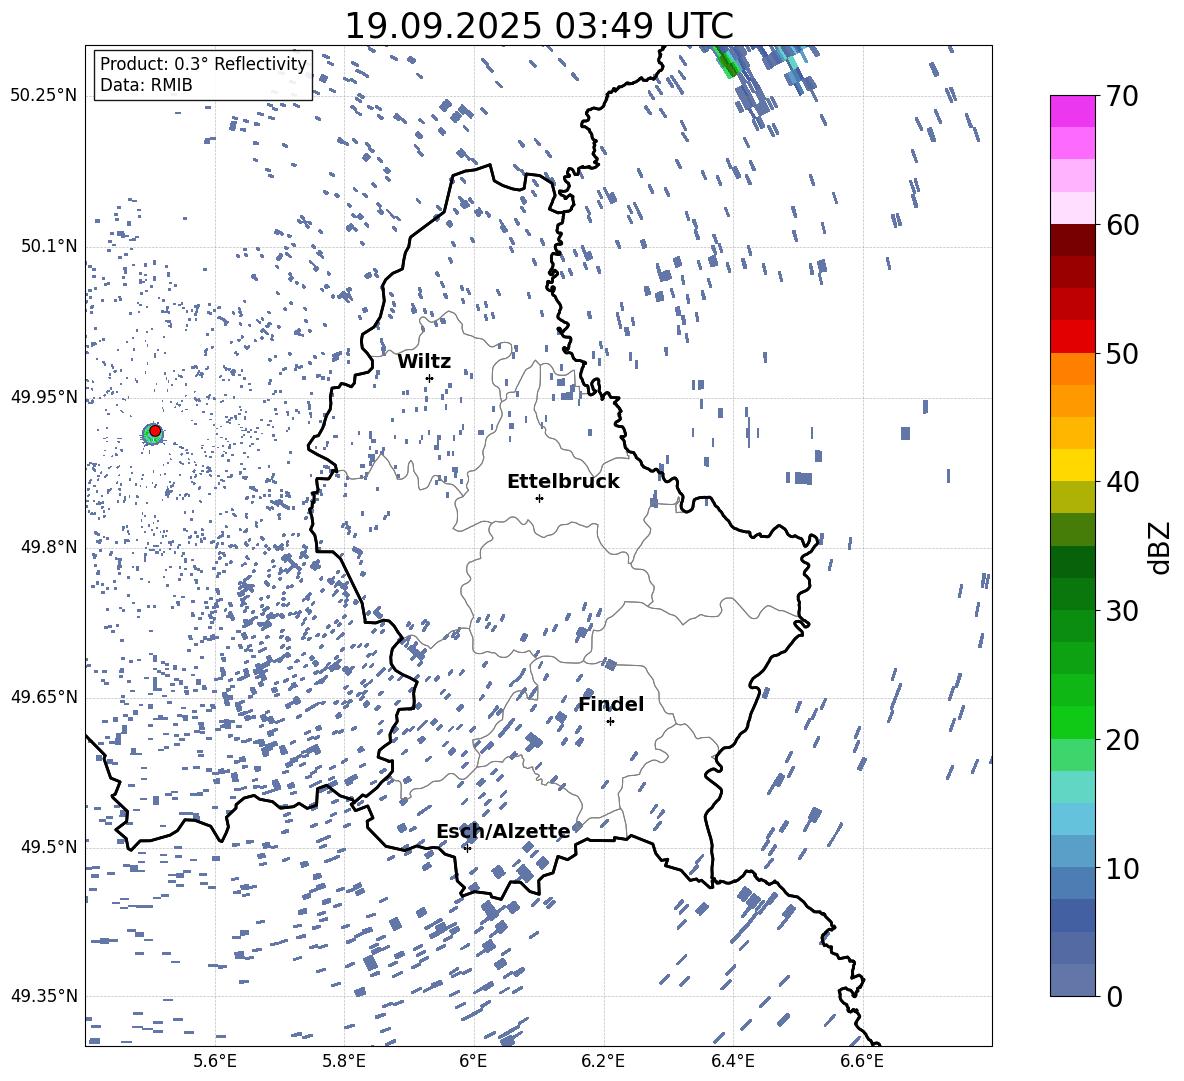Click the Esch/Alzette station cross marker
Screen dimensions: 1184x1081
[x=467, y=848]
